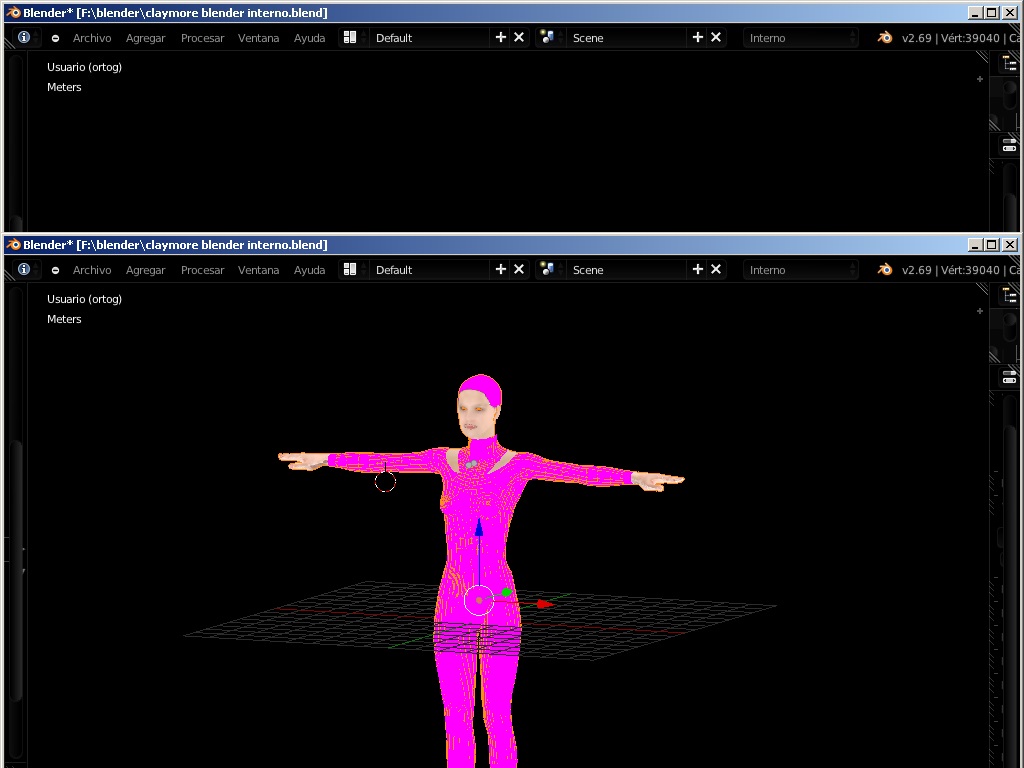Open Properties editor type icon, lower window
Image resolution: width=1024 pixels, height=768 pixels.
pos(1010,378)
